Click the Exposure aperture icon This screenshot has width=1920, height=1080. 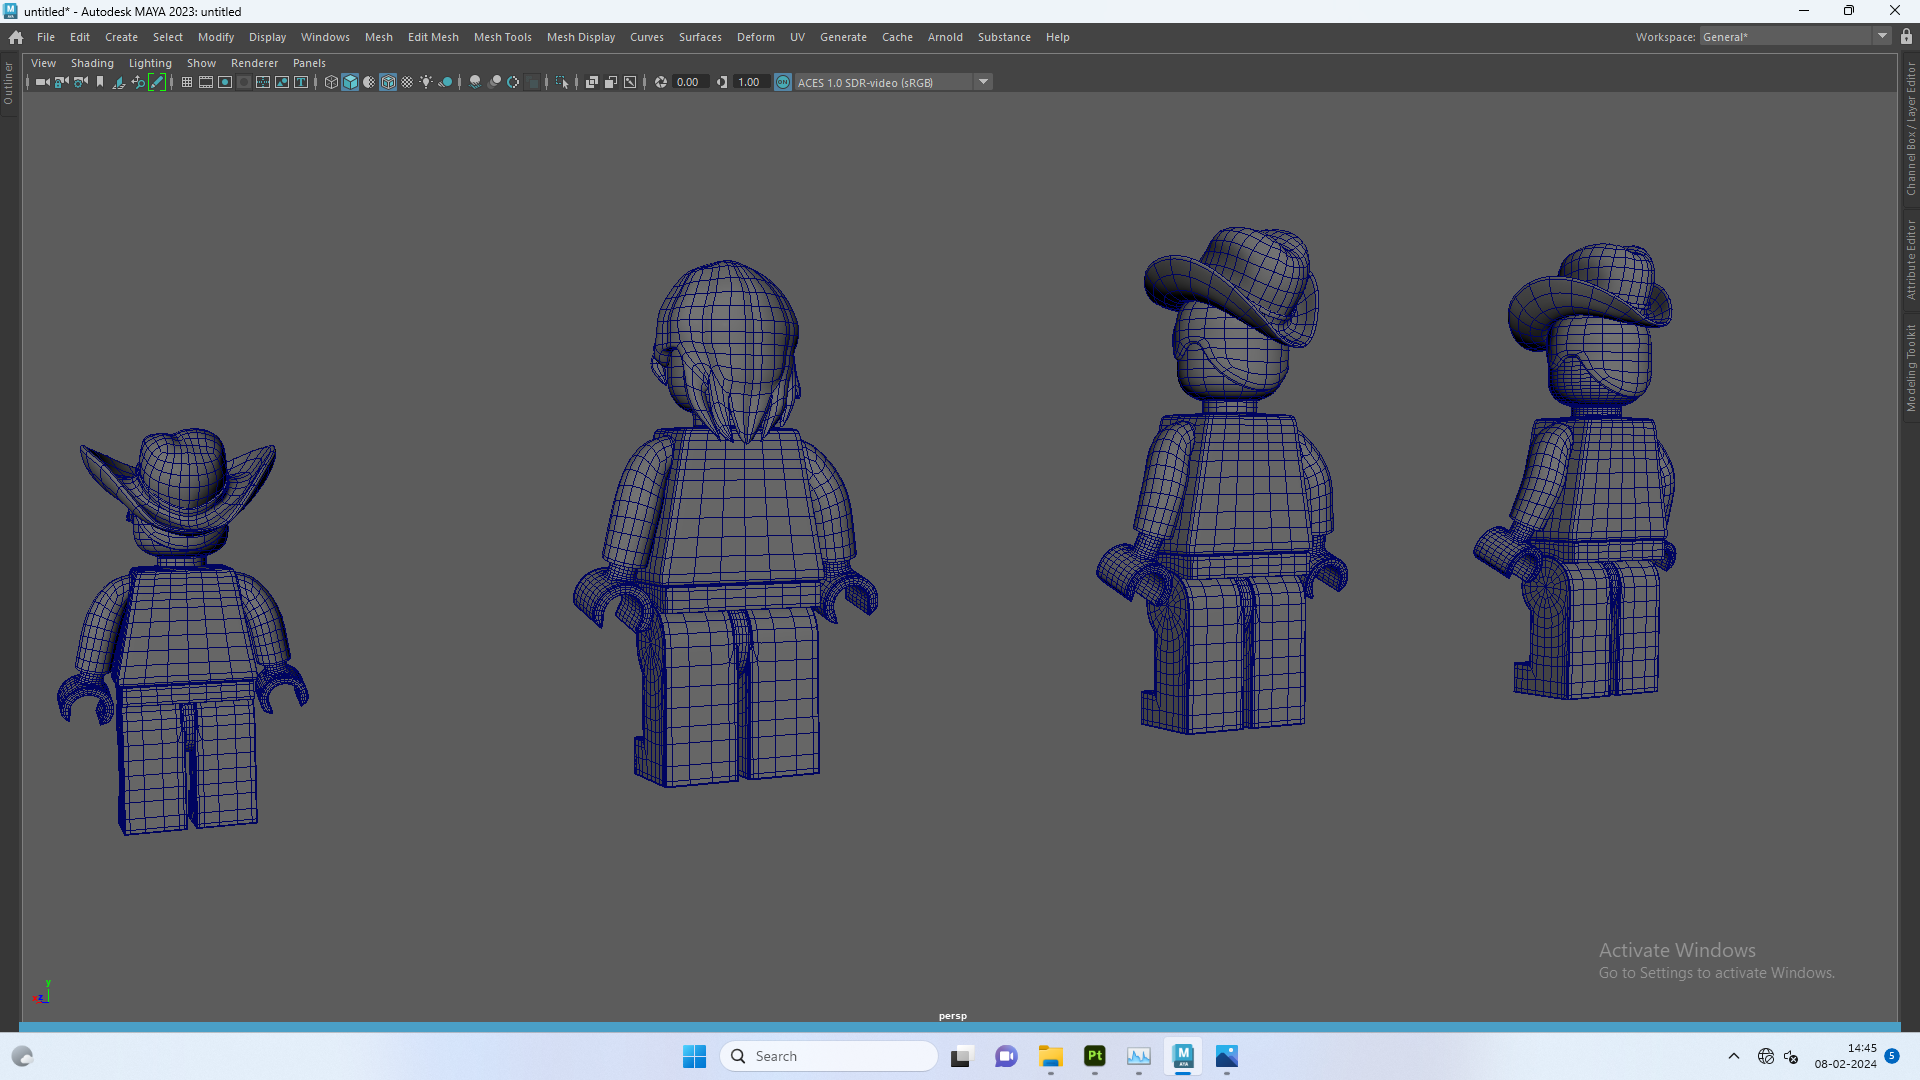pos(661,82)
